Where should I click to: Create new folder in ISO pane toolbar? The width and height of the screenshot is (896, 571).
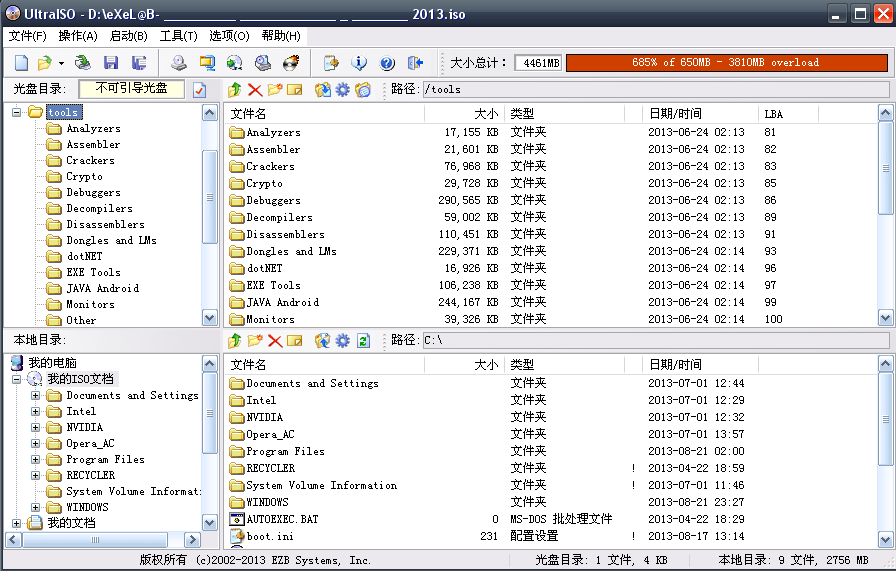point(275,90)
